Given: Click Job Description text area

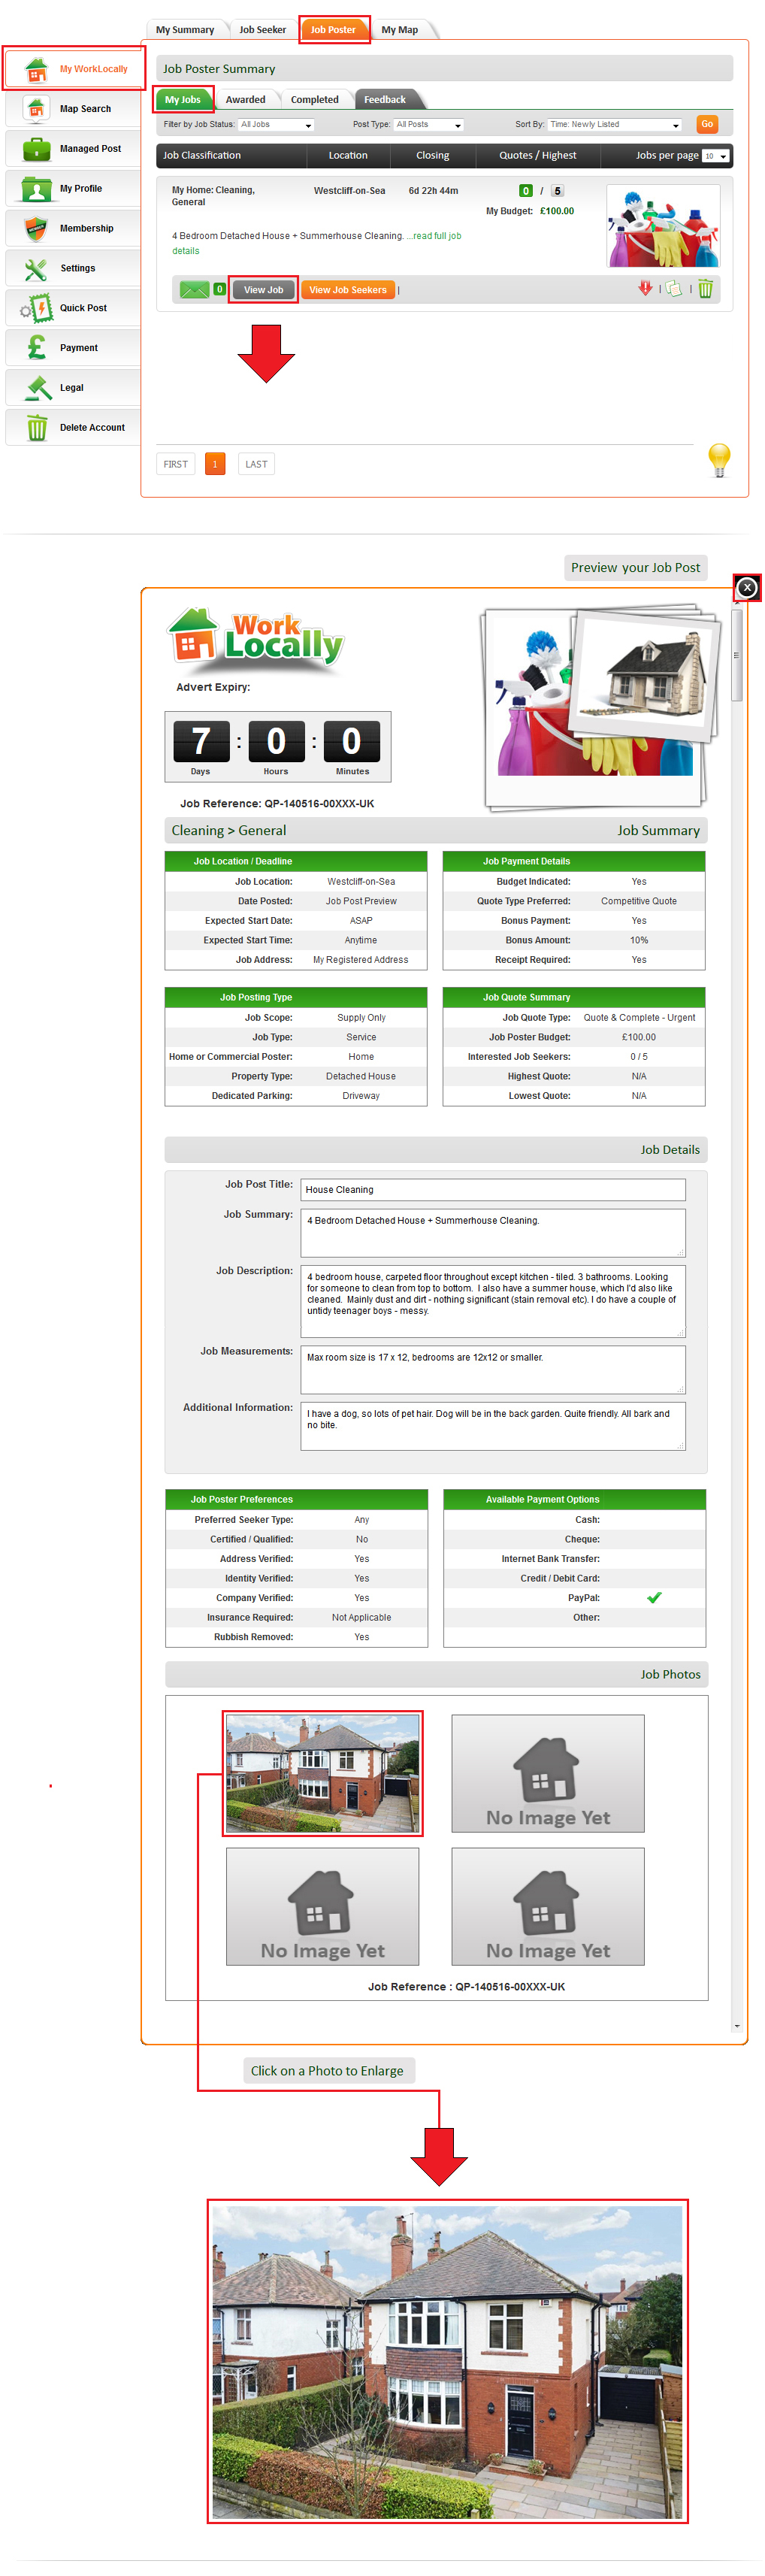Looking at the screenshot, I should click(493, 1301).
